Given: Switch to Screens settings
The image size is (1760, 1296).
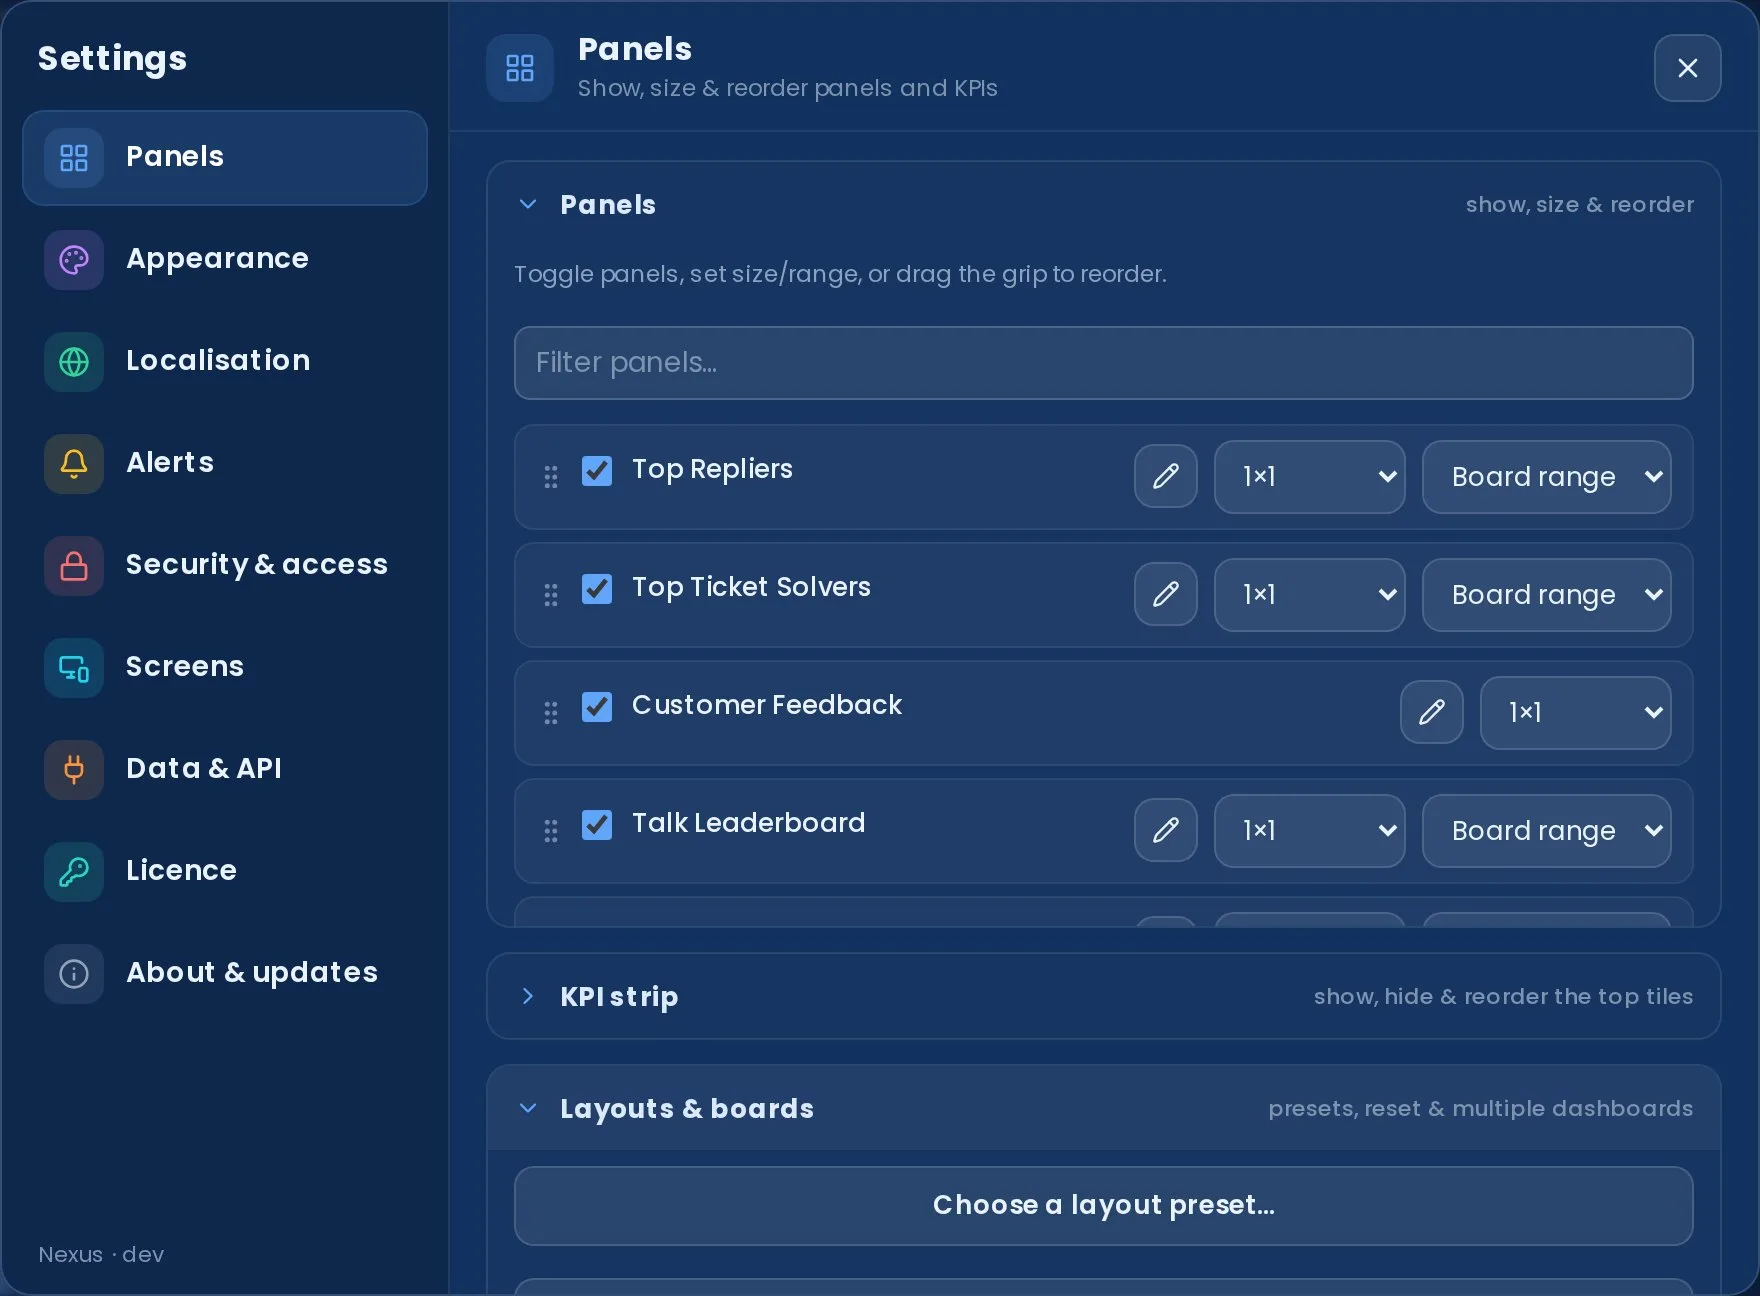Looking at the screenshot, I should (225, 668).
